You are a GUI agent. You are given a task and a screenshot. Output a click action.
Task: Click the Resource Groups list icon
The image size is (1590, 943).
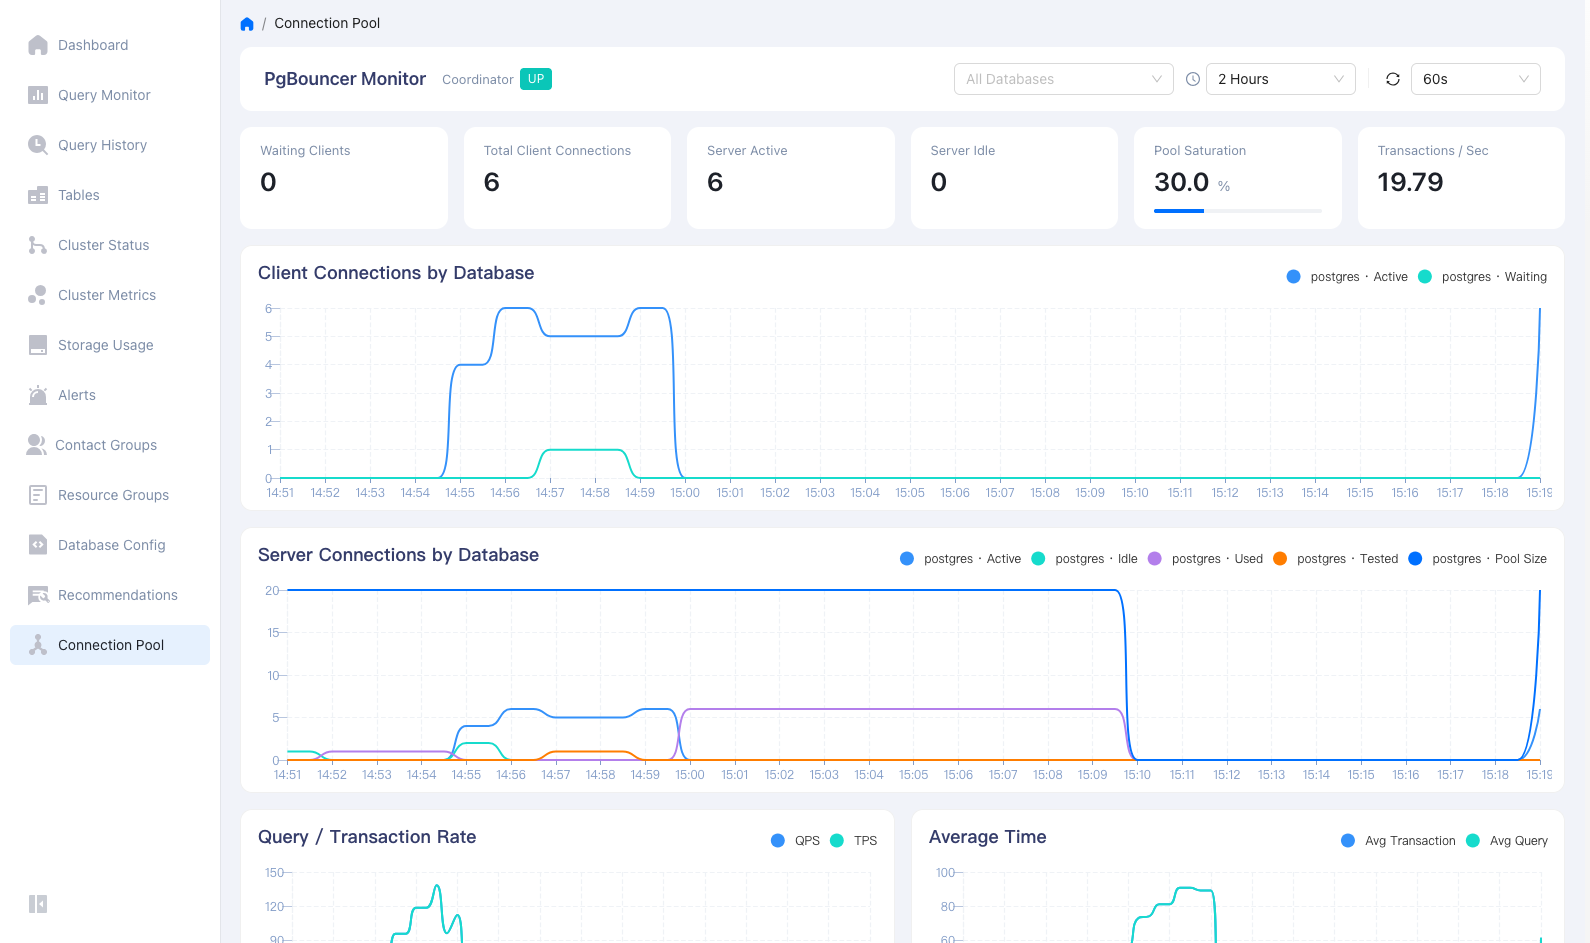coord(38,495)
